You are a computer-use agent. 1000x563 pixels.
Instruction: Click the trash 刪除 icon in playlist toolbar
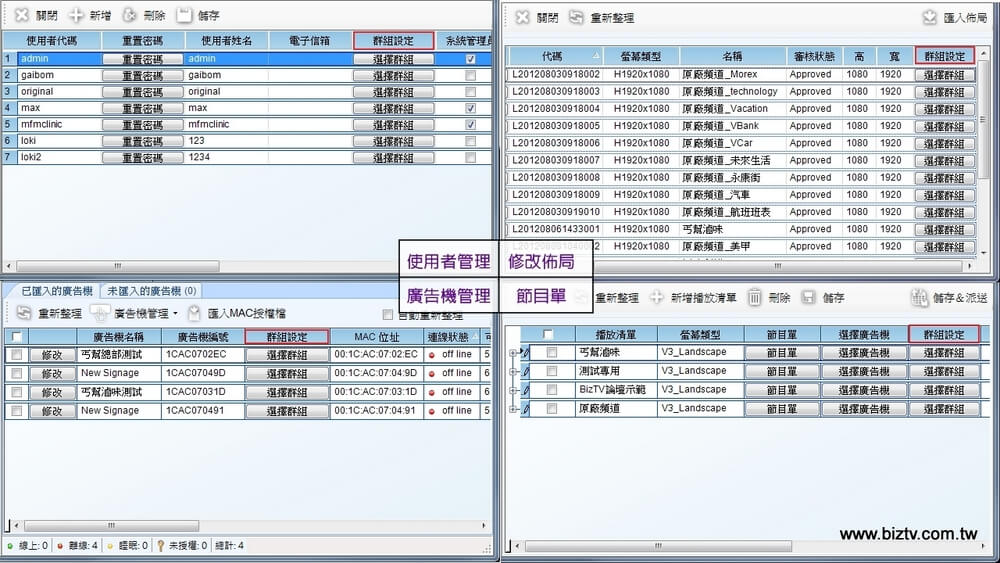pos(755,297)
